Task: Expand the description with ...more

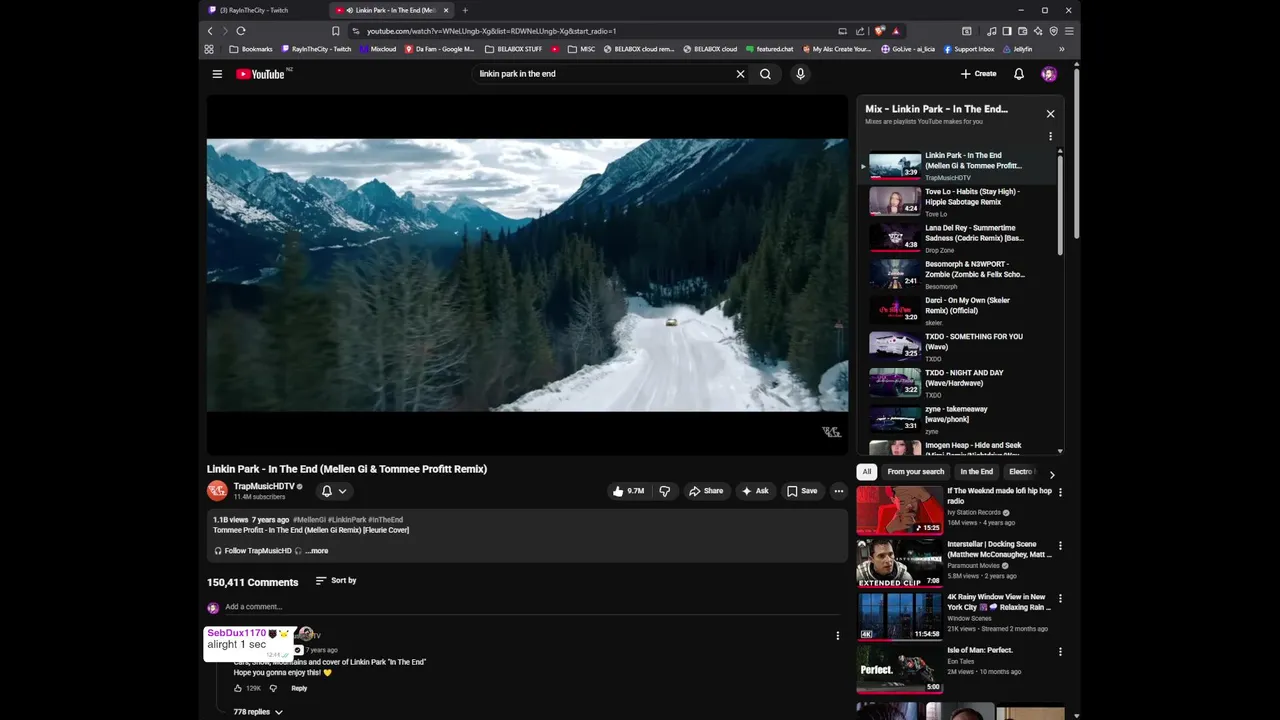Action: (317, 551)
